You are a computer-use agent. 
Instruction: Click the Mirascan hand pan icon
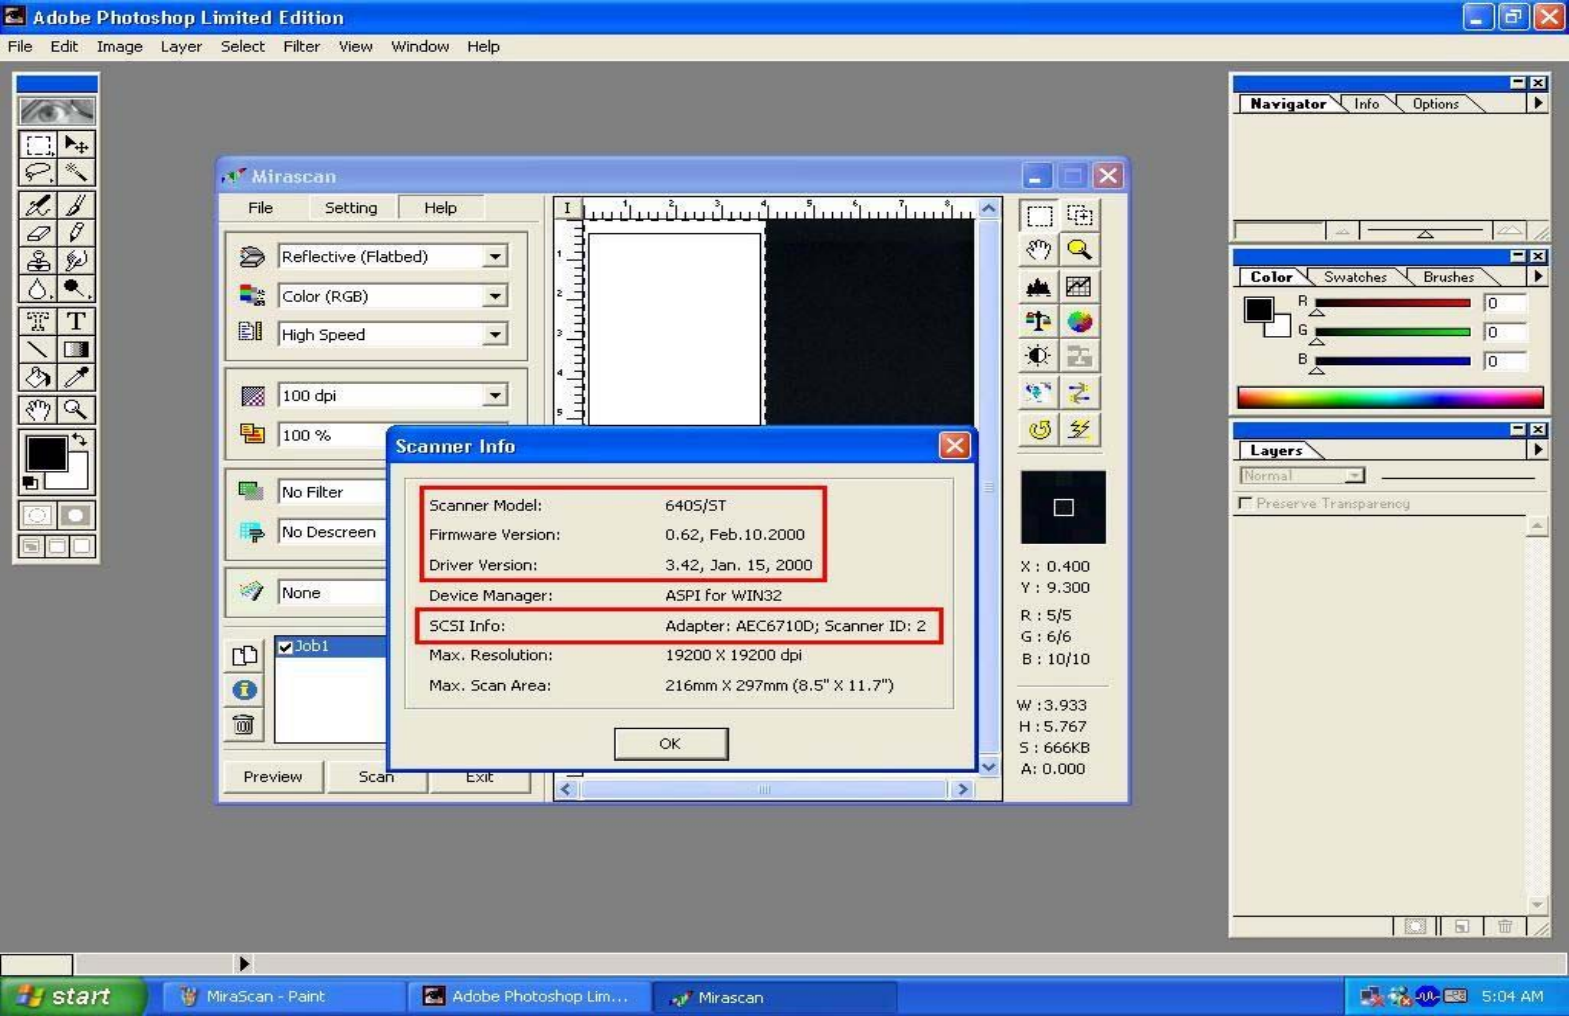pyautogui.click(x=1039, y=249)
